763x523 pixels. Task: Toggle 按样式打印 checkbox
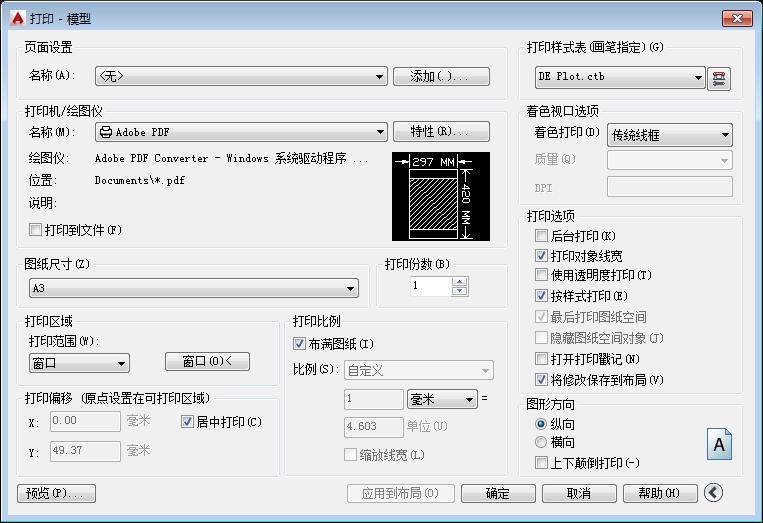(541, 295)
